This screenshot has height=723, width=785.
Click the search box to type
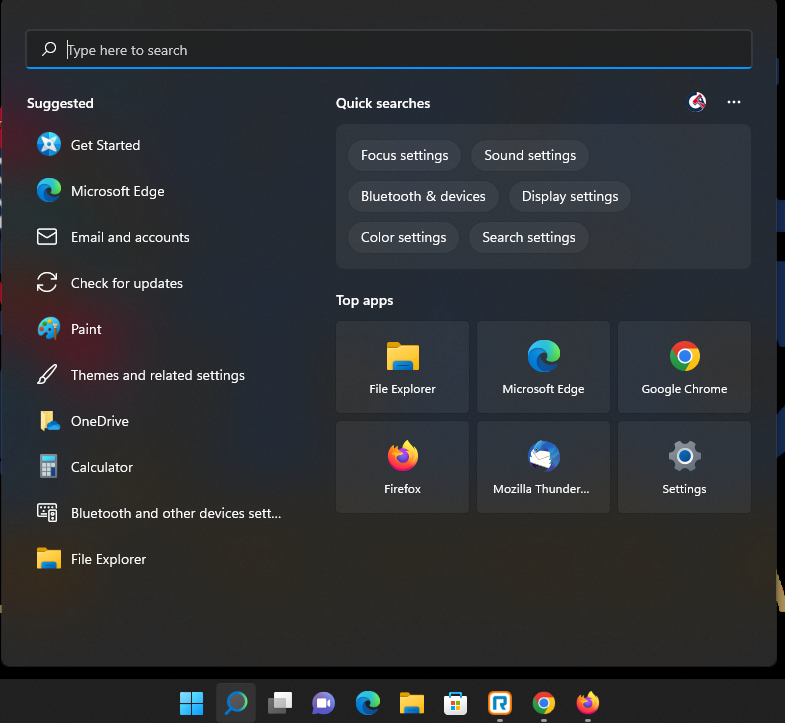coord(388,50)
